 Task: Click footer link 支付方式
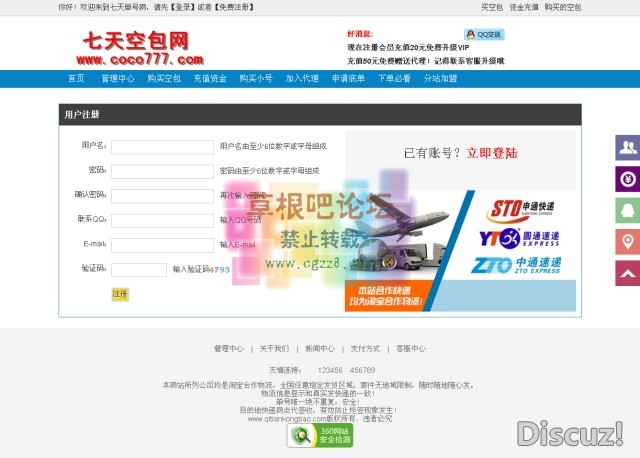point(365,349)
